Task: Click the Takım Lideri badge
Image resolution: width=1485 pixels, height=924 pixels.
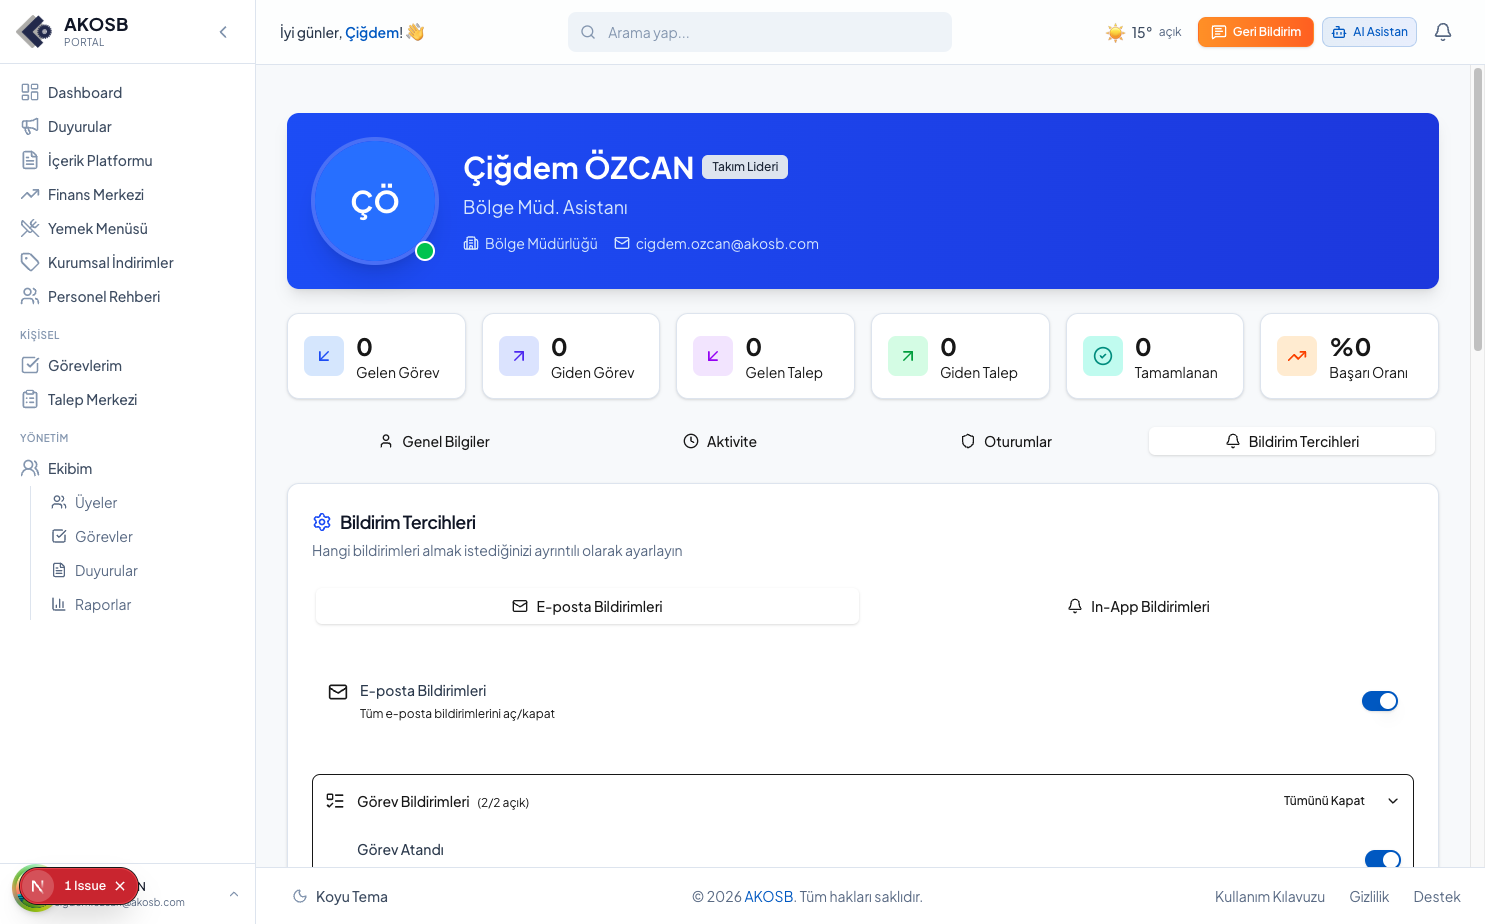Action: (745, 167)
